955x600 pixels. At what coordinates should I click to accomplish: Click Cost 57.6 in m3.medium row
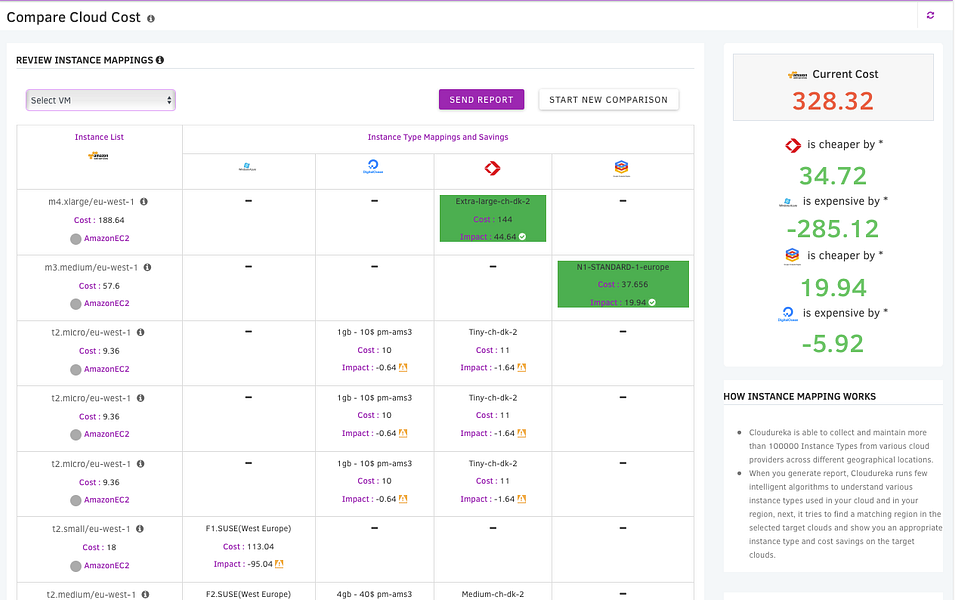99,286
